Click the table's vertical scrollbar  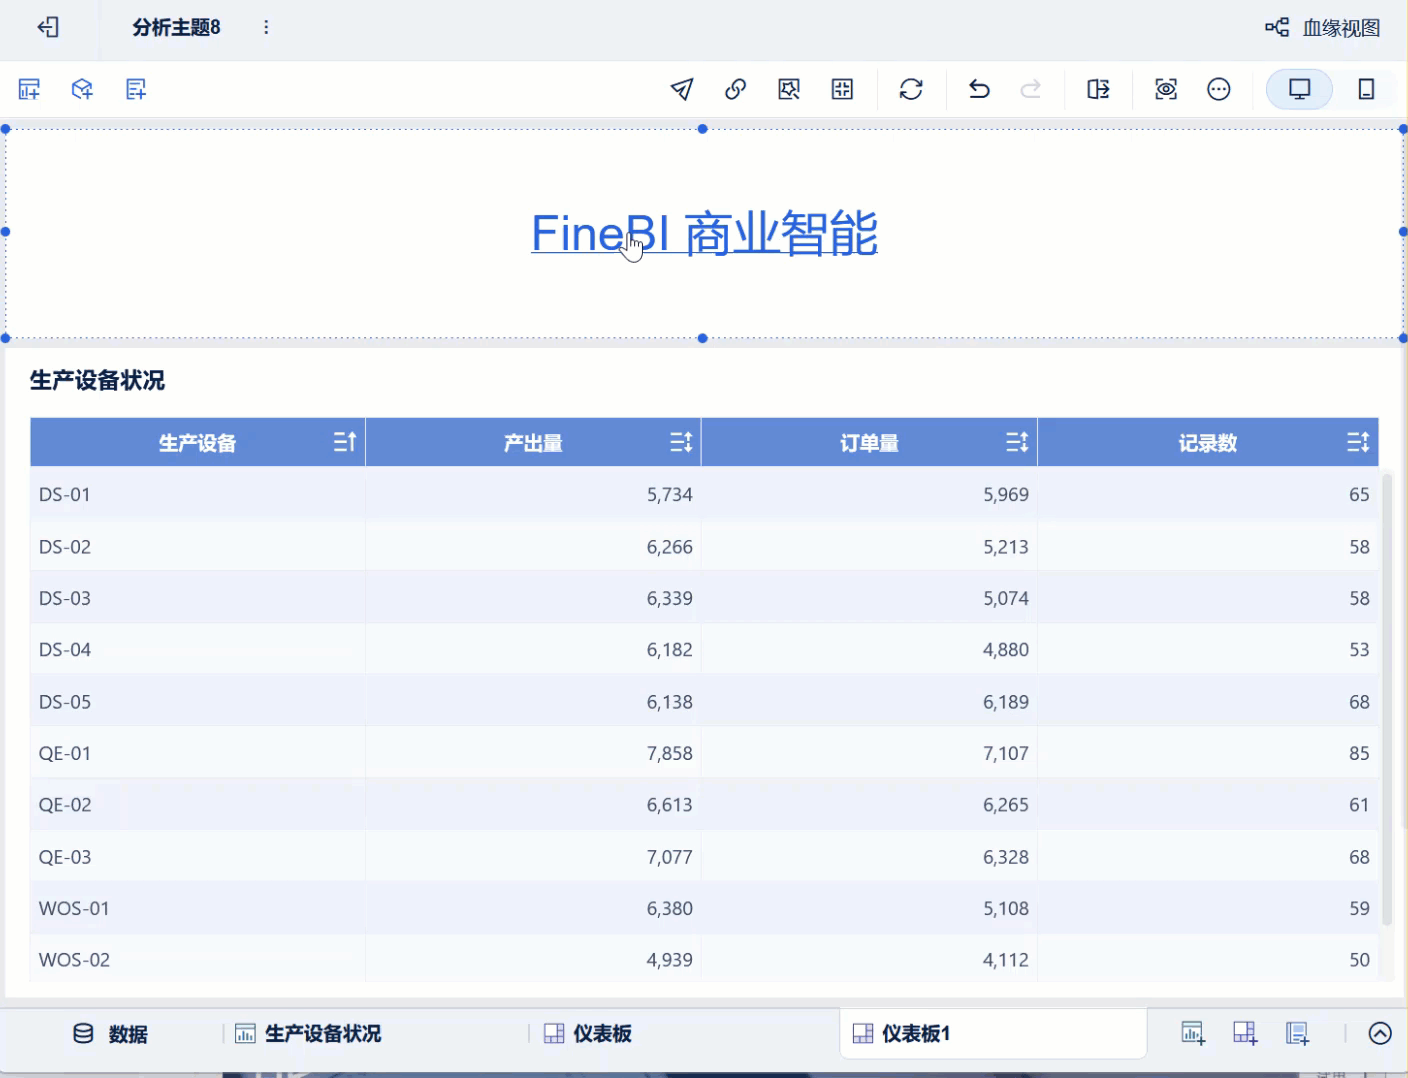coord(1387,700)
